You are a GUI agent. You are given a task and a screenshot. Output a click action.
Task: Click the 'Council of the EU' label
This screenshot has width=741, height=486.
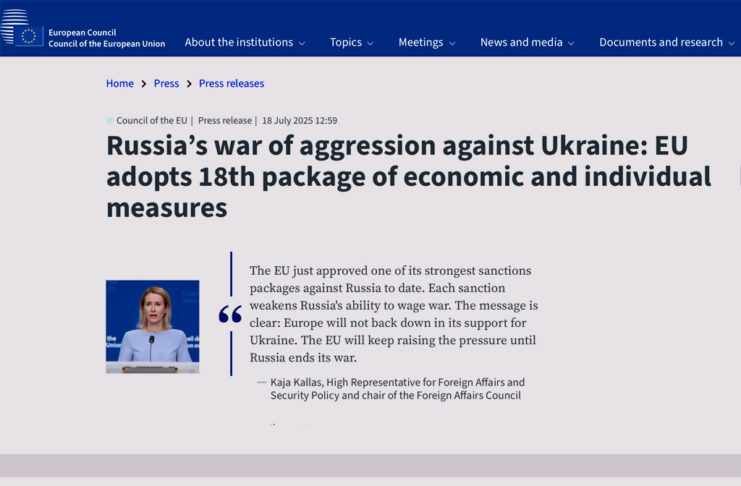(152, 121)
